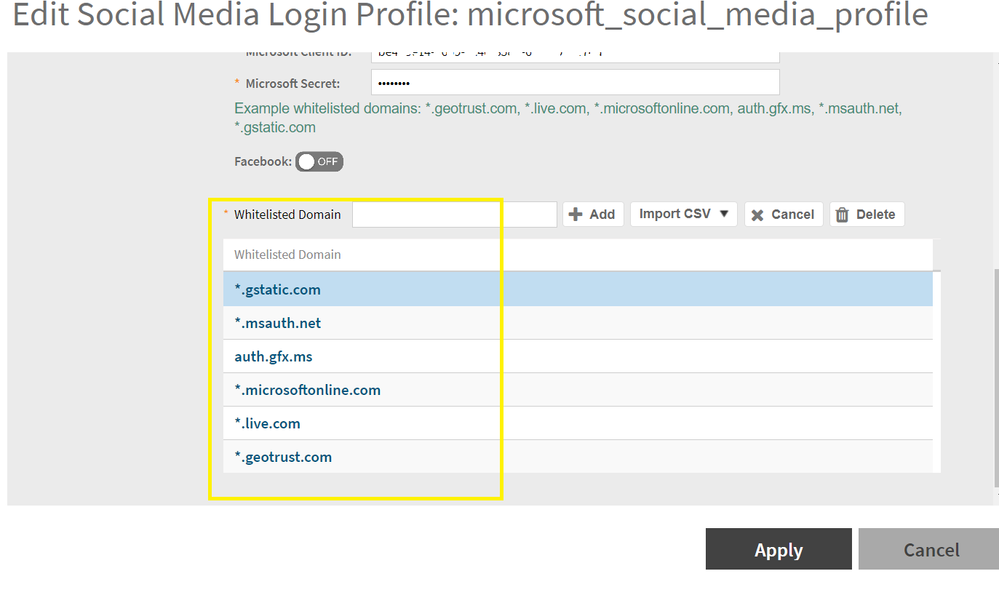Click the dialog's right-edge scrollbar
This screenshot has height=592, width=999.
[x=994, y=380]
